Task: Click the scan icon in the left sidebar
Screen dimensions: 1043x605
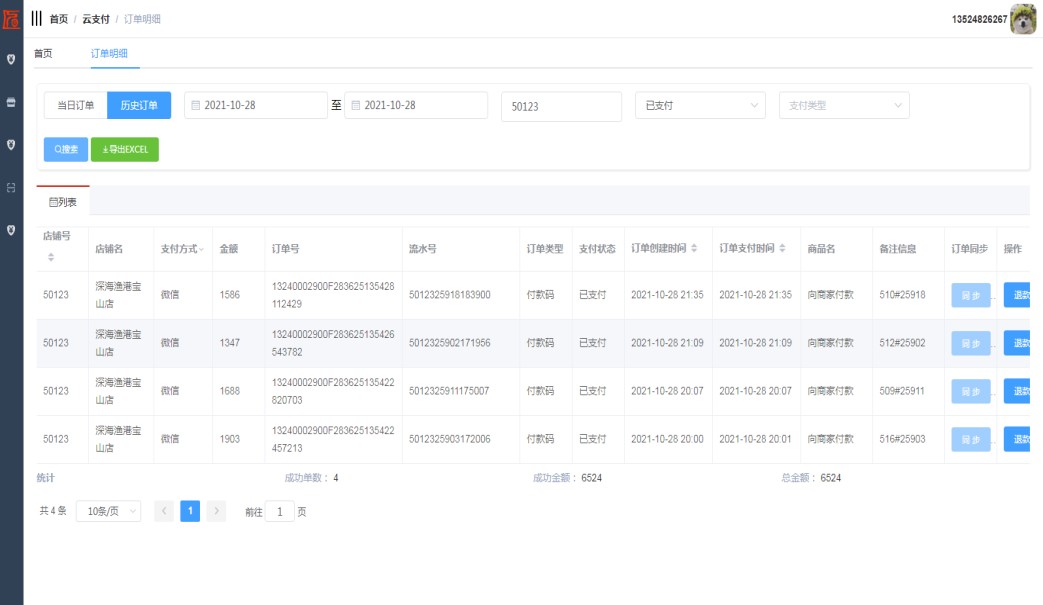Action: [11, 187]
